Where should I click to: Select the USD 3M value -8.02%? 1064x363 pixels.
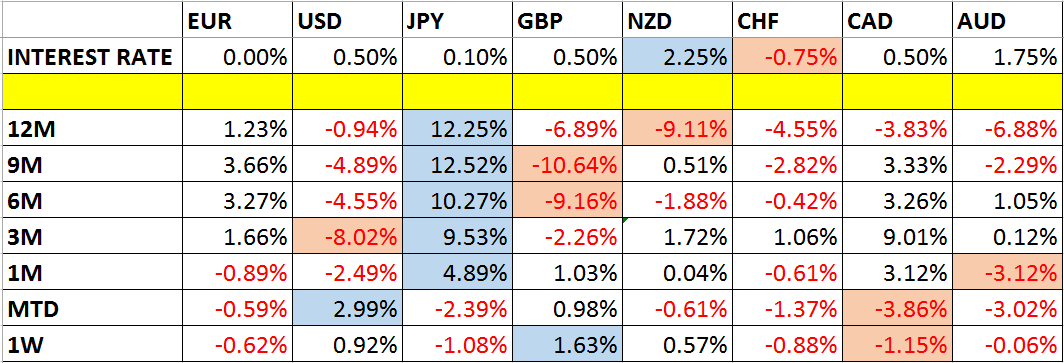347,235
